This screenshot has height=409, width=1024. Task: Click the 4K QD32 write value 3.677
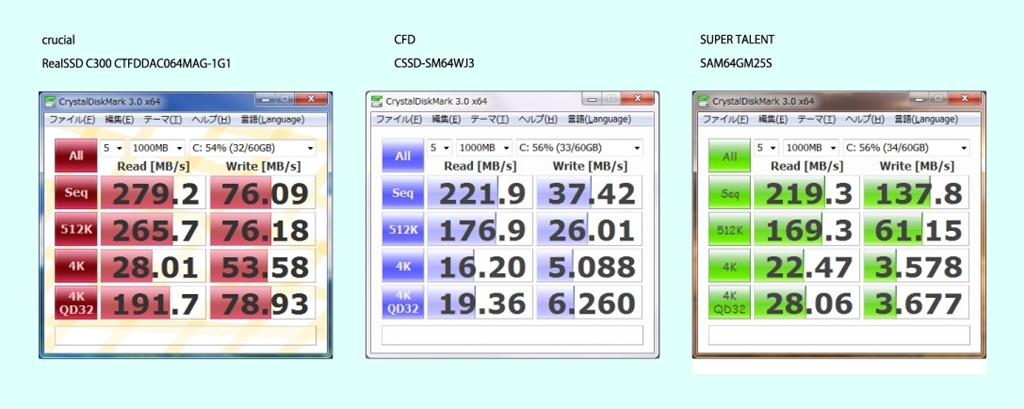(x=916, y=303)
